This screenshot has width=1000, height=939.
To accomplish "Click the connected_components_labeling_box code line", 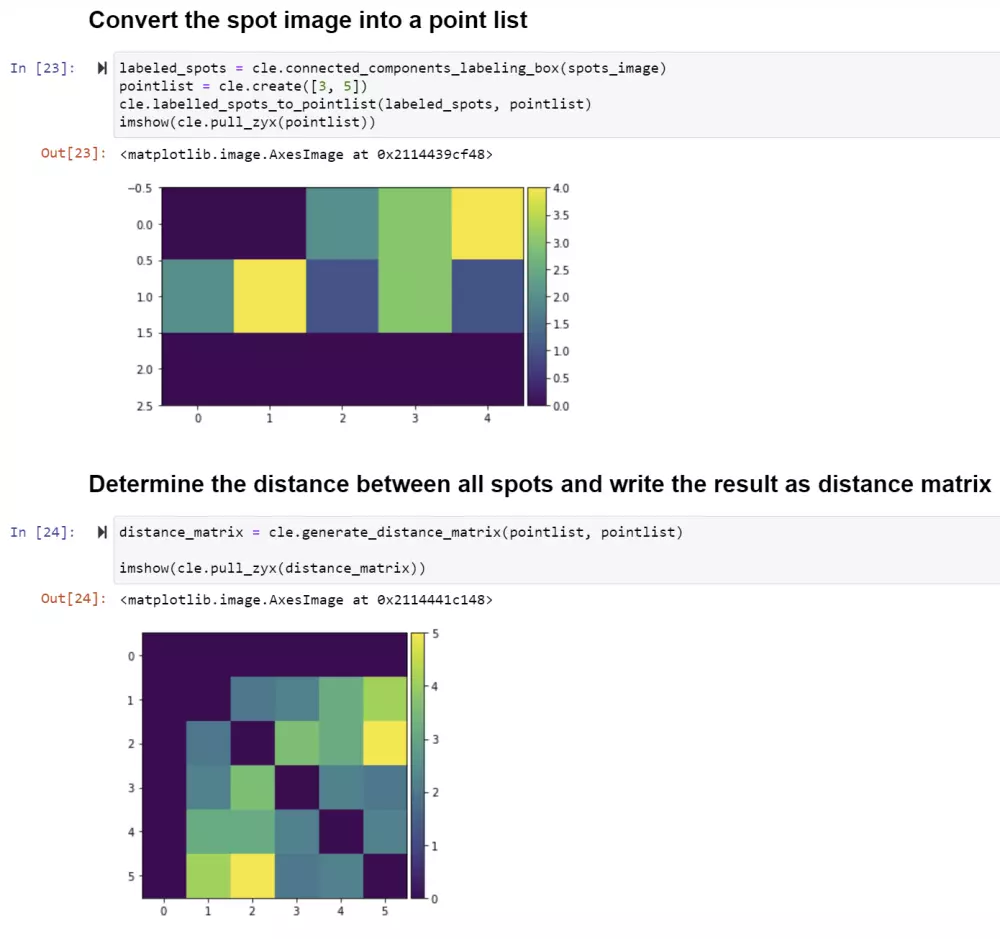I will [x=392, y=69].
